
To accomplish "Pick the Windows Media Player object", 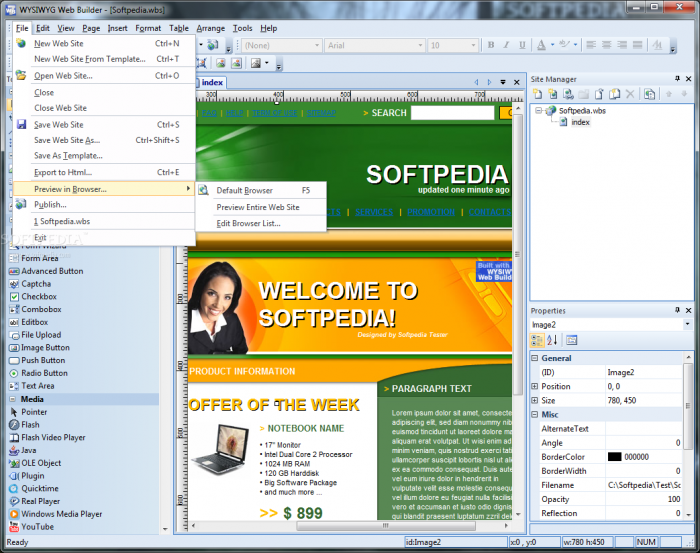I will coord(61,514).
